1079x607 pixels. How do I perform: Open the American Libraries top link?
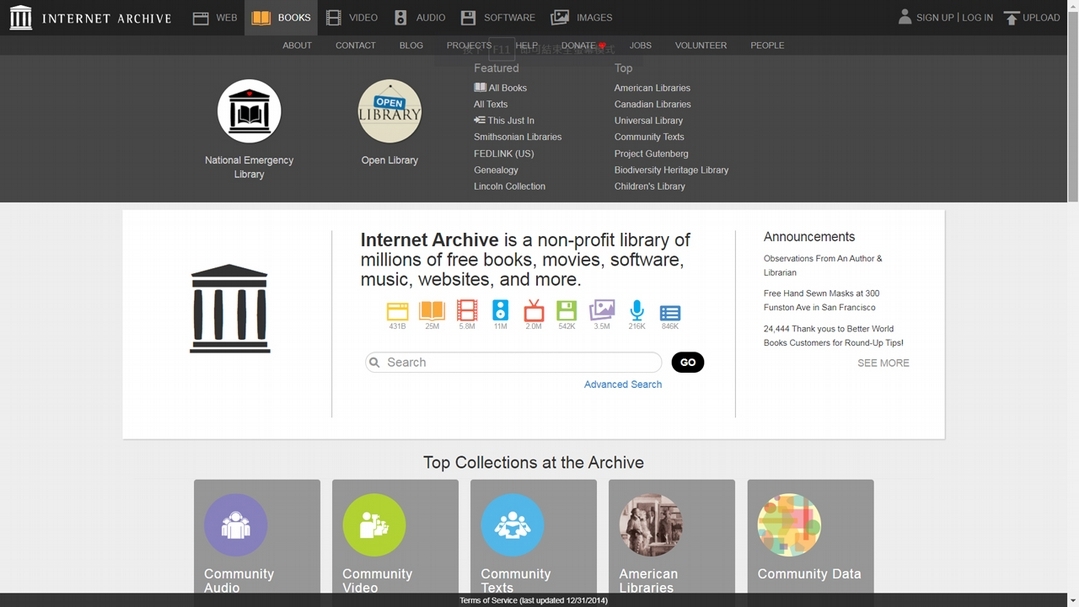pos(652,87)
